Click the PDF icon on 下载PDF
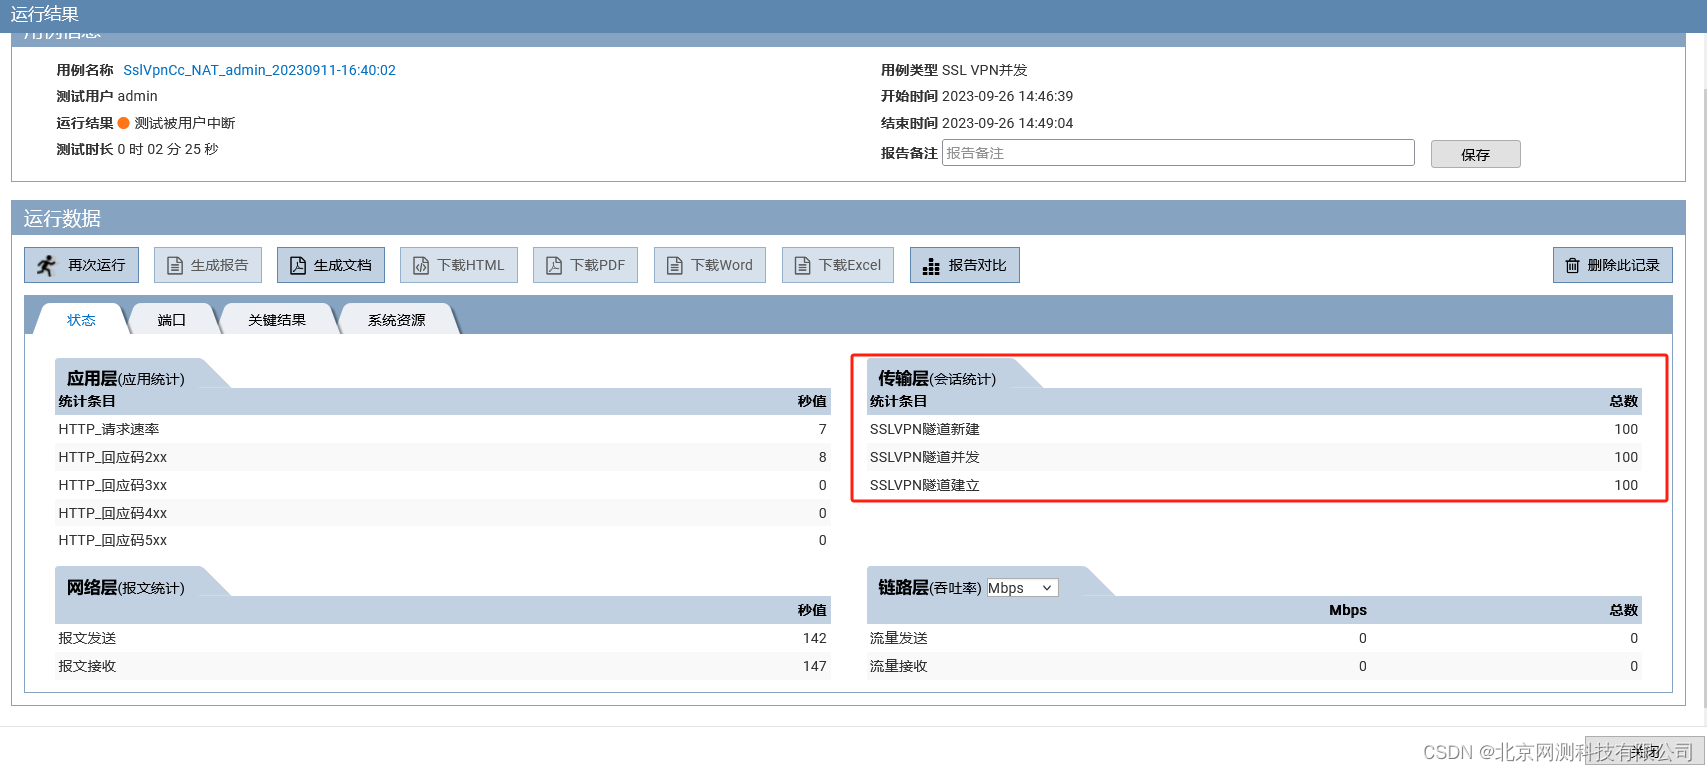This screenshot has width=1707, height=771. (554, 265)
